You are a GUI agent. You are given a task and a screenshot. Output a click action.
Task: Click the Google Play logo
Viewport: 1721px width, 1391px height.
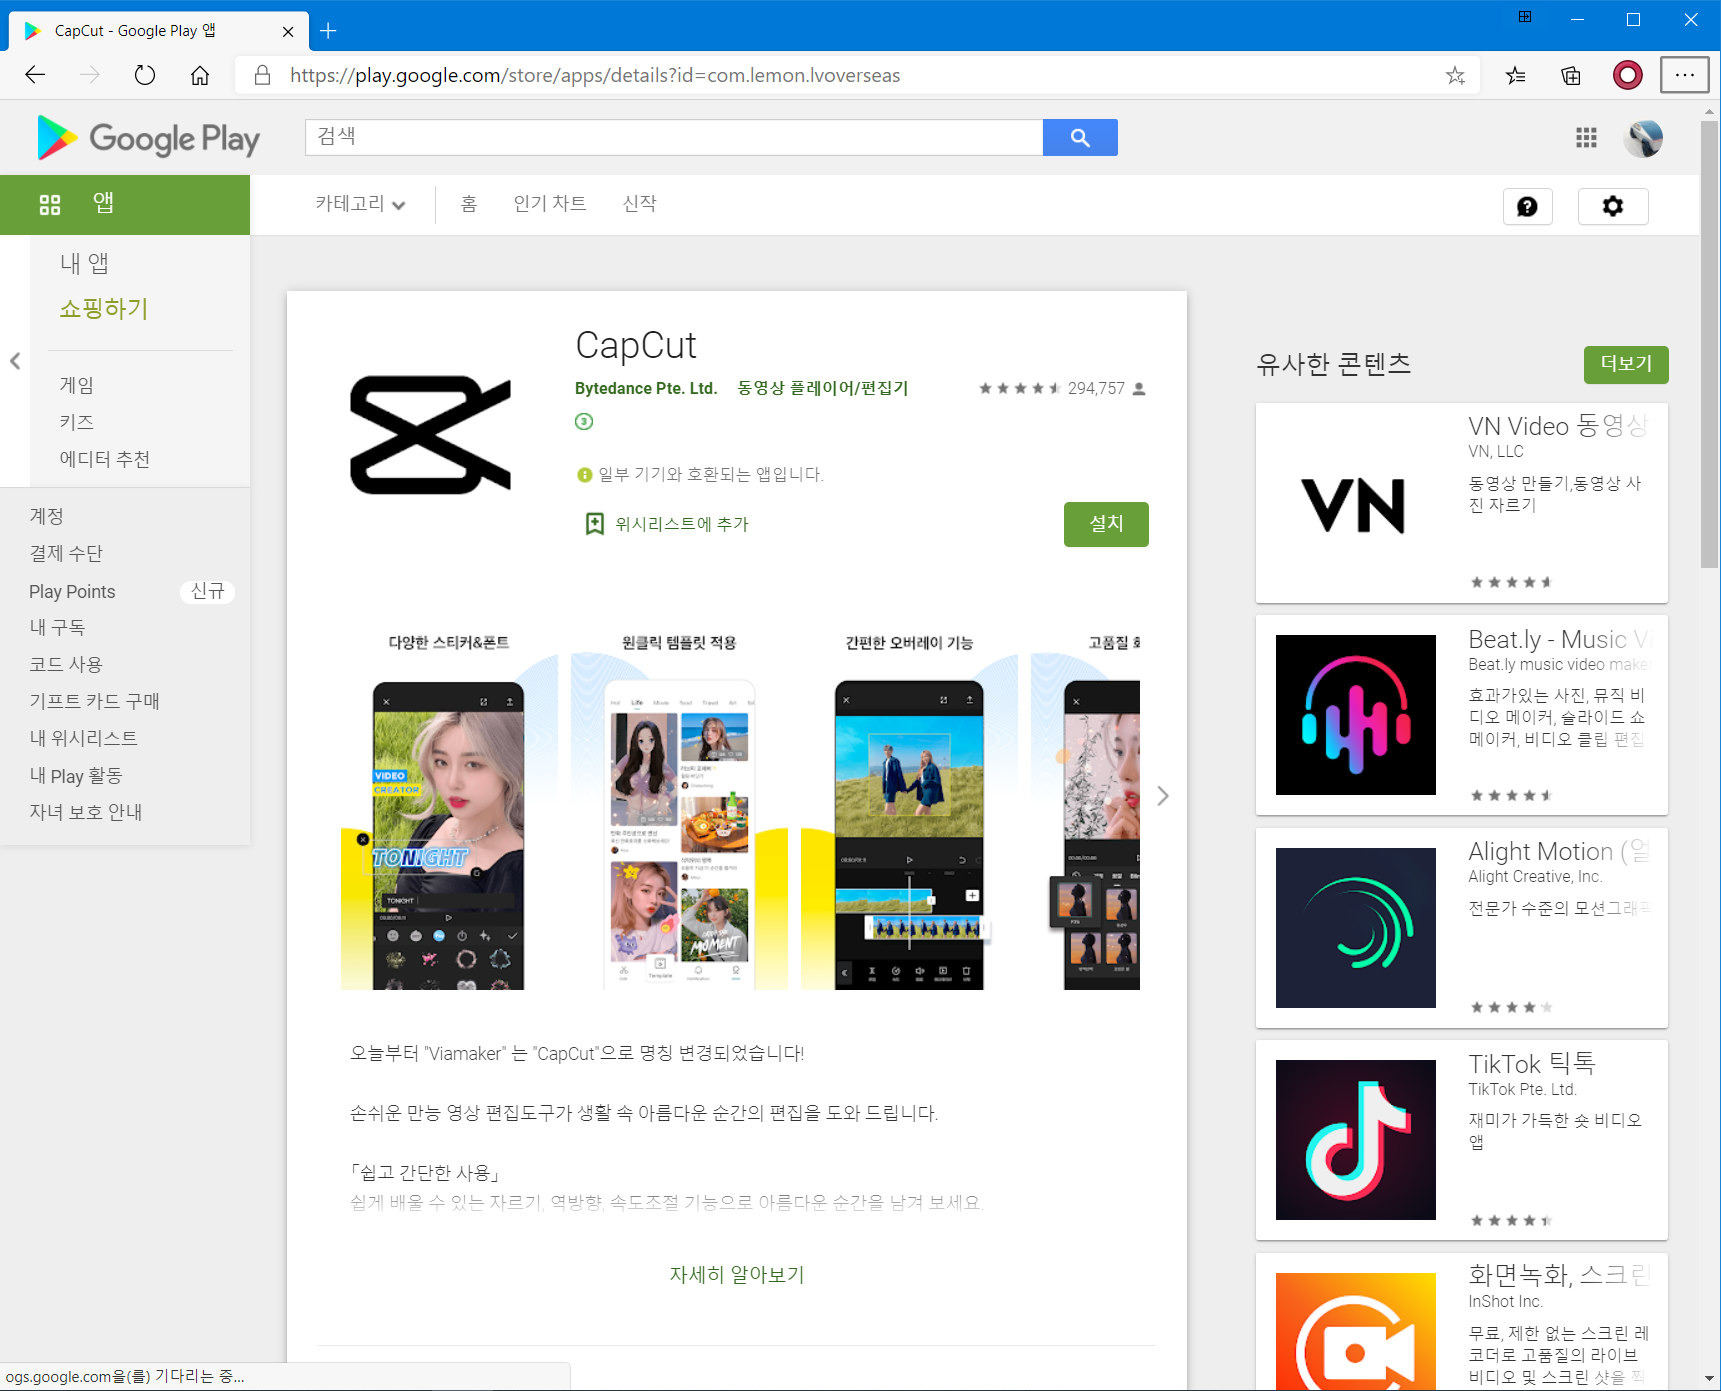(x=148, y=138)
